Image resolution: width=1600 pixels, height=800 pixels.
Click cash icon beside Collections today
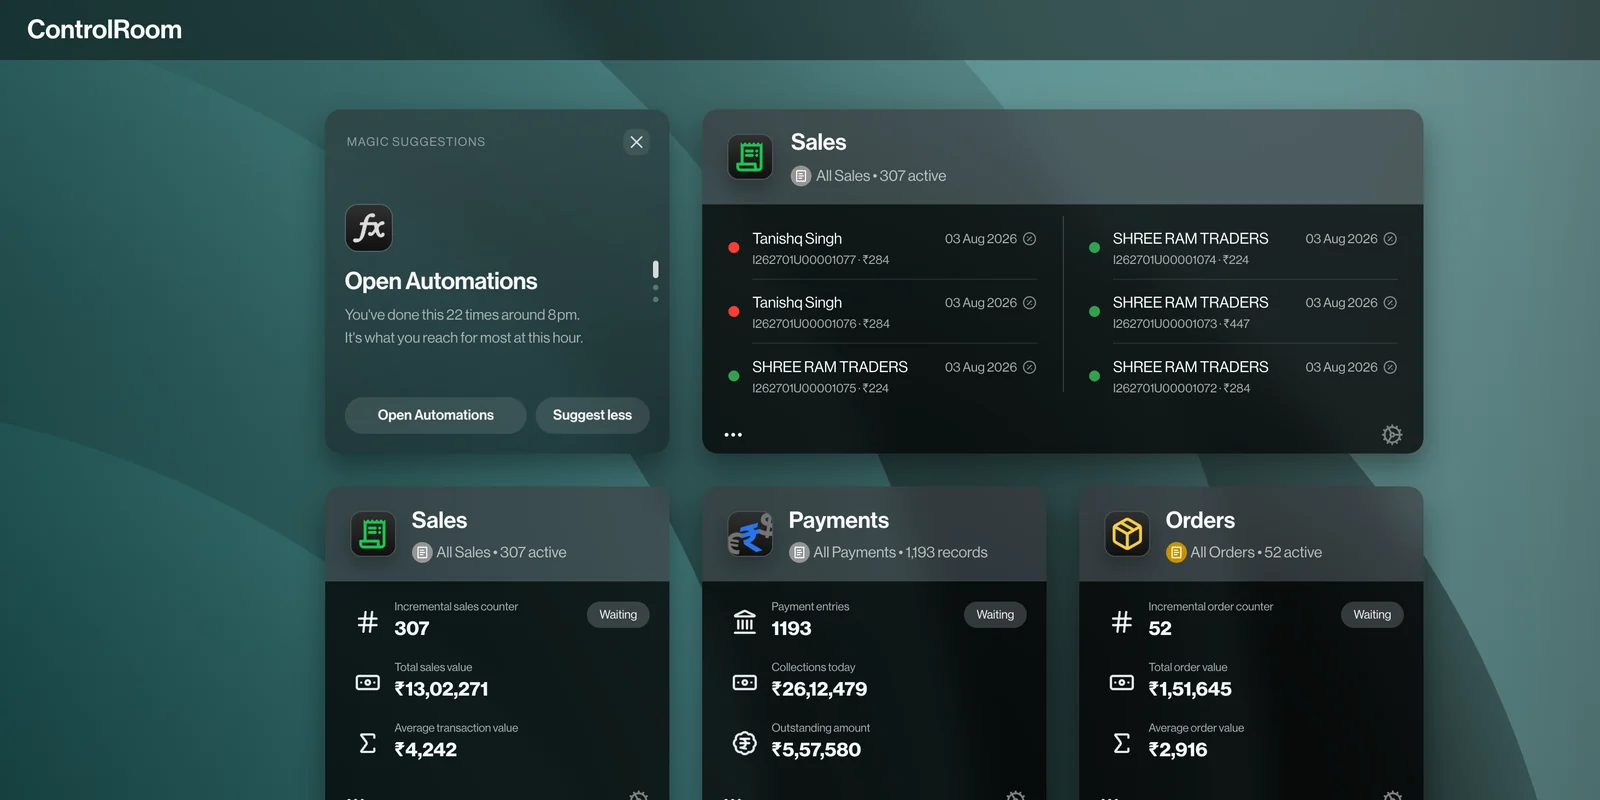tap(745, 683)
